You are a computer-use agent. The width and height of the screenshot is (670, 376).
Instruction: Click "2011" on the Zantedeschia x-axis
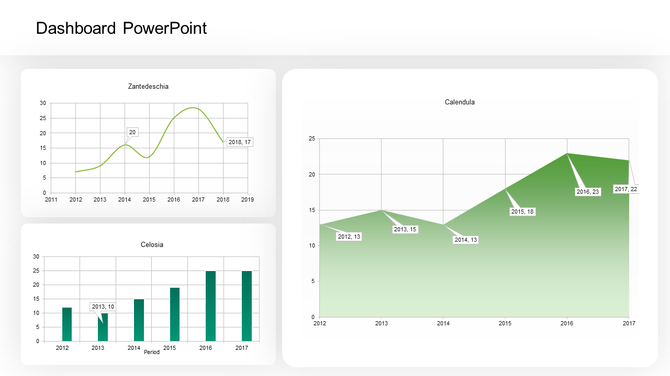click(x=51, y=200)
